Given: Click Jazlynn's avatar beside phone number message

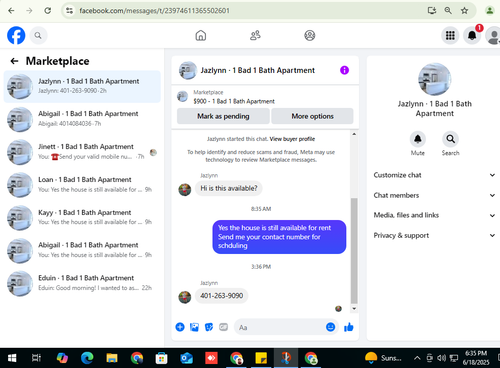Looking at the screenshot, I should tap(185, 297).
